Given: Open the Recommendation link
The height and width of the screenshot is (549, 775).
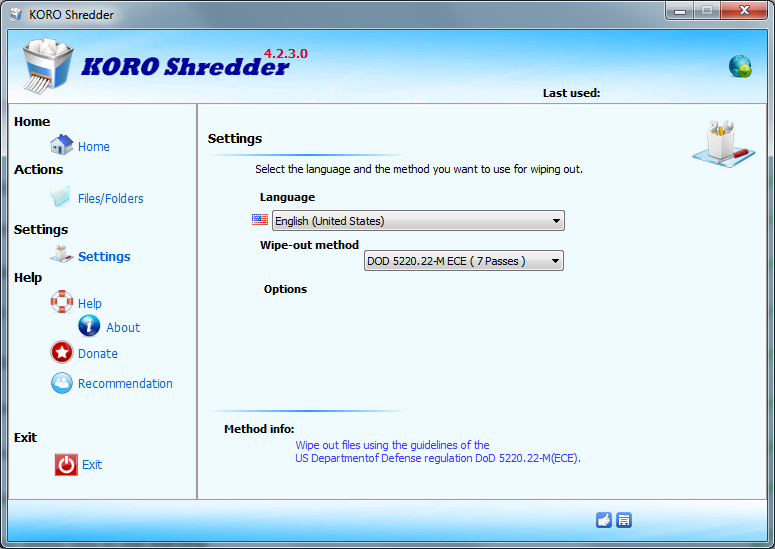Looking at the screenshot, I should (126, 384).
